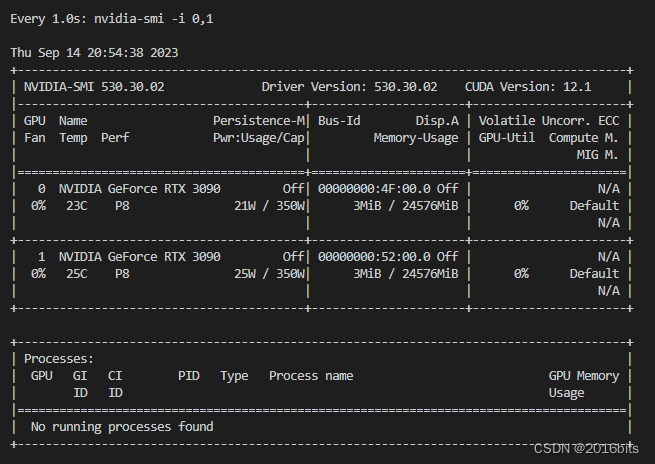Click the 'Compute M.' header
The width and height of the screenshot is (655, 464).
[584, 138]
